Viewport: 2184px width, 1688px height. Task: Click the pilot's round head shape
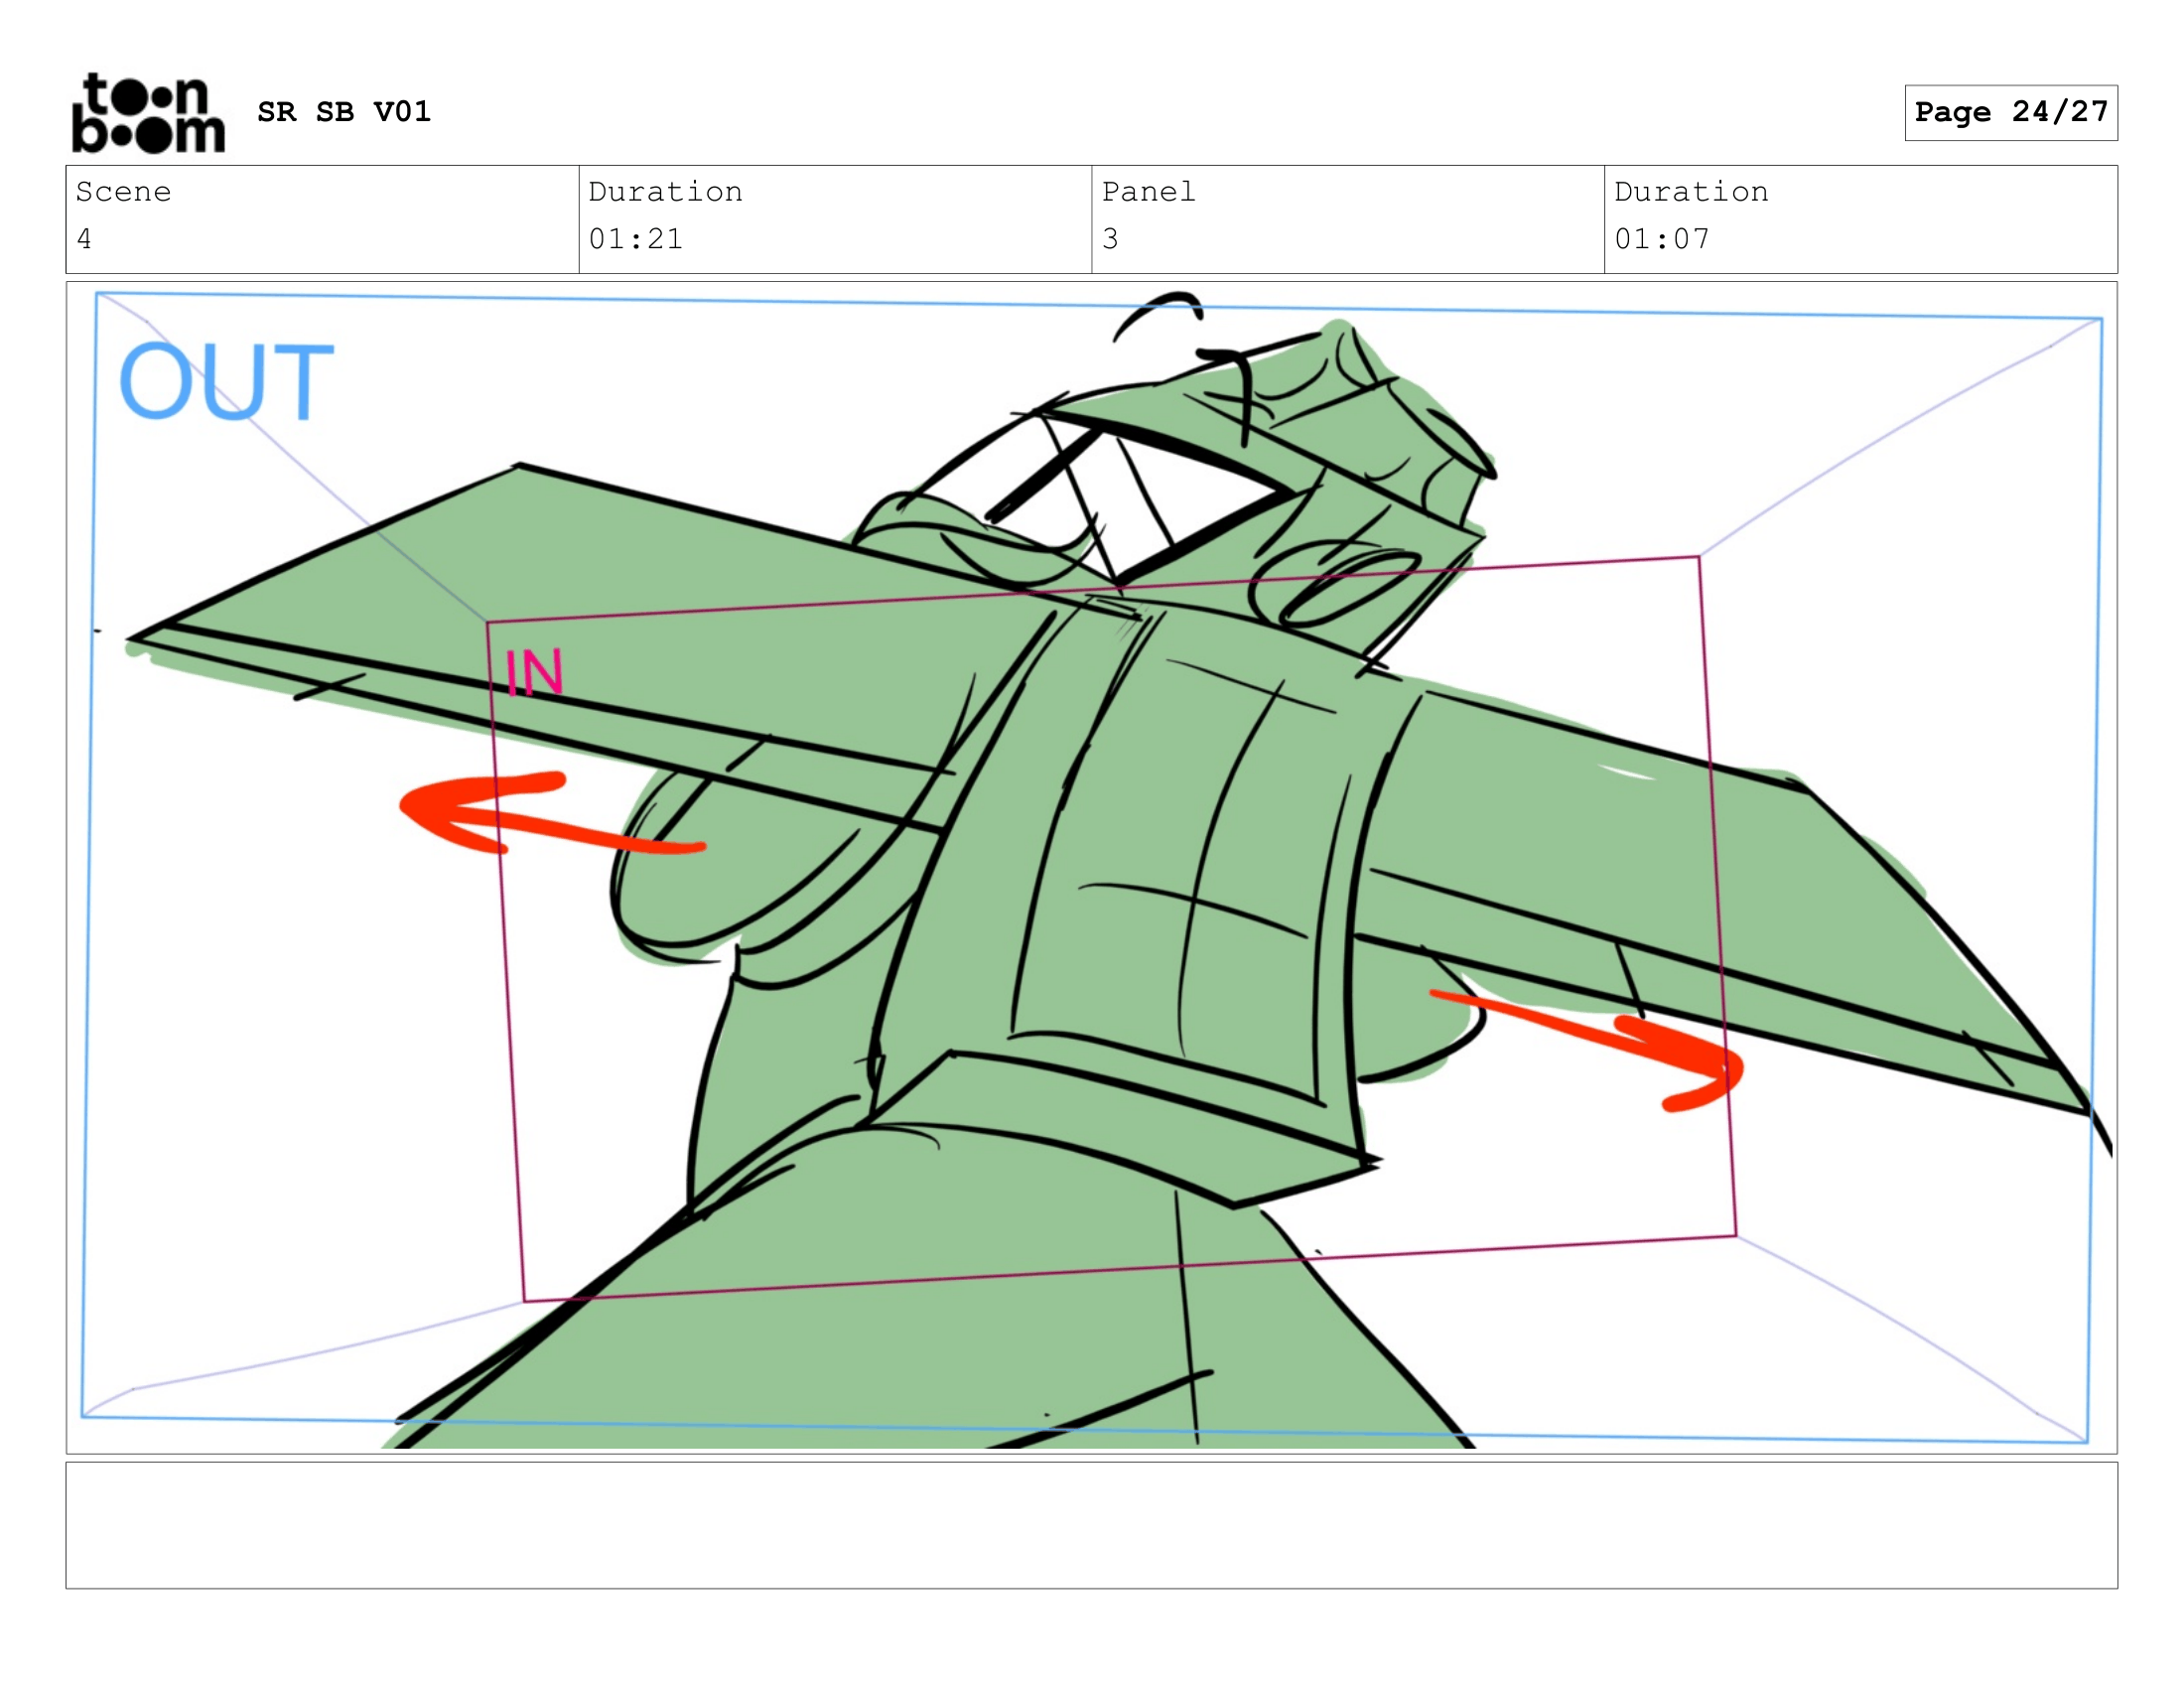coord(1335,585)
